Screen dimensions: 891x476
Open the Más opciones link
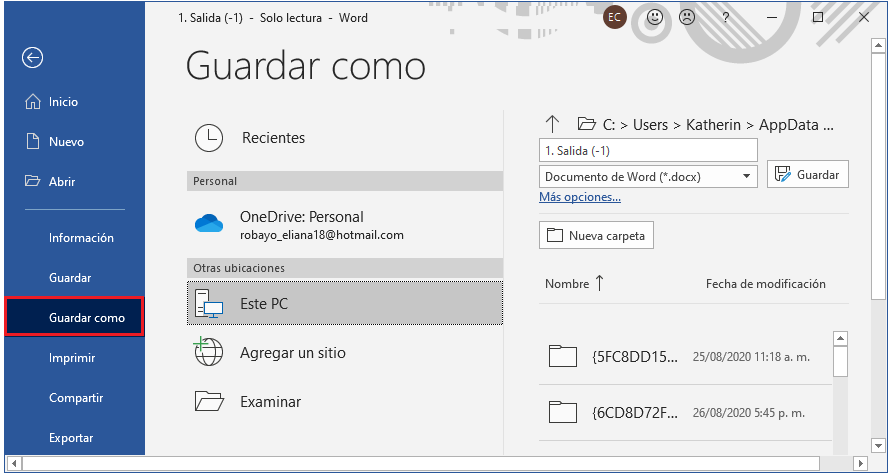[x=580, y=197]
